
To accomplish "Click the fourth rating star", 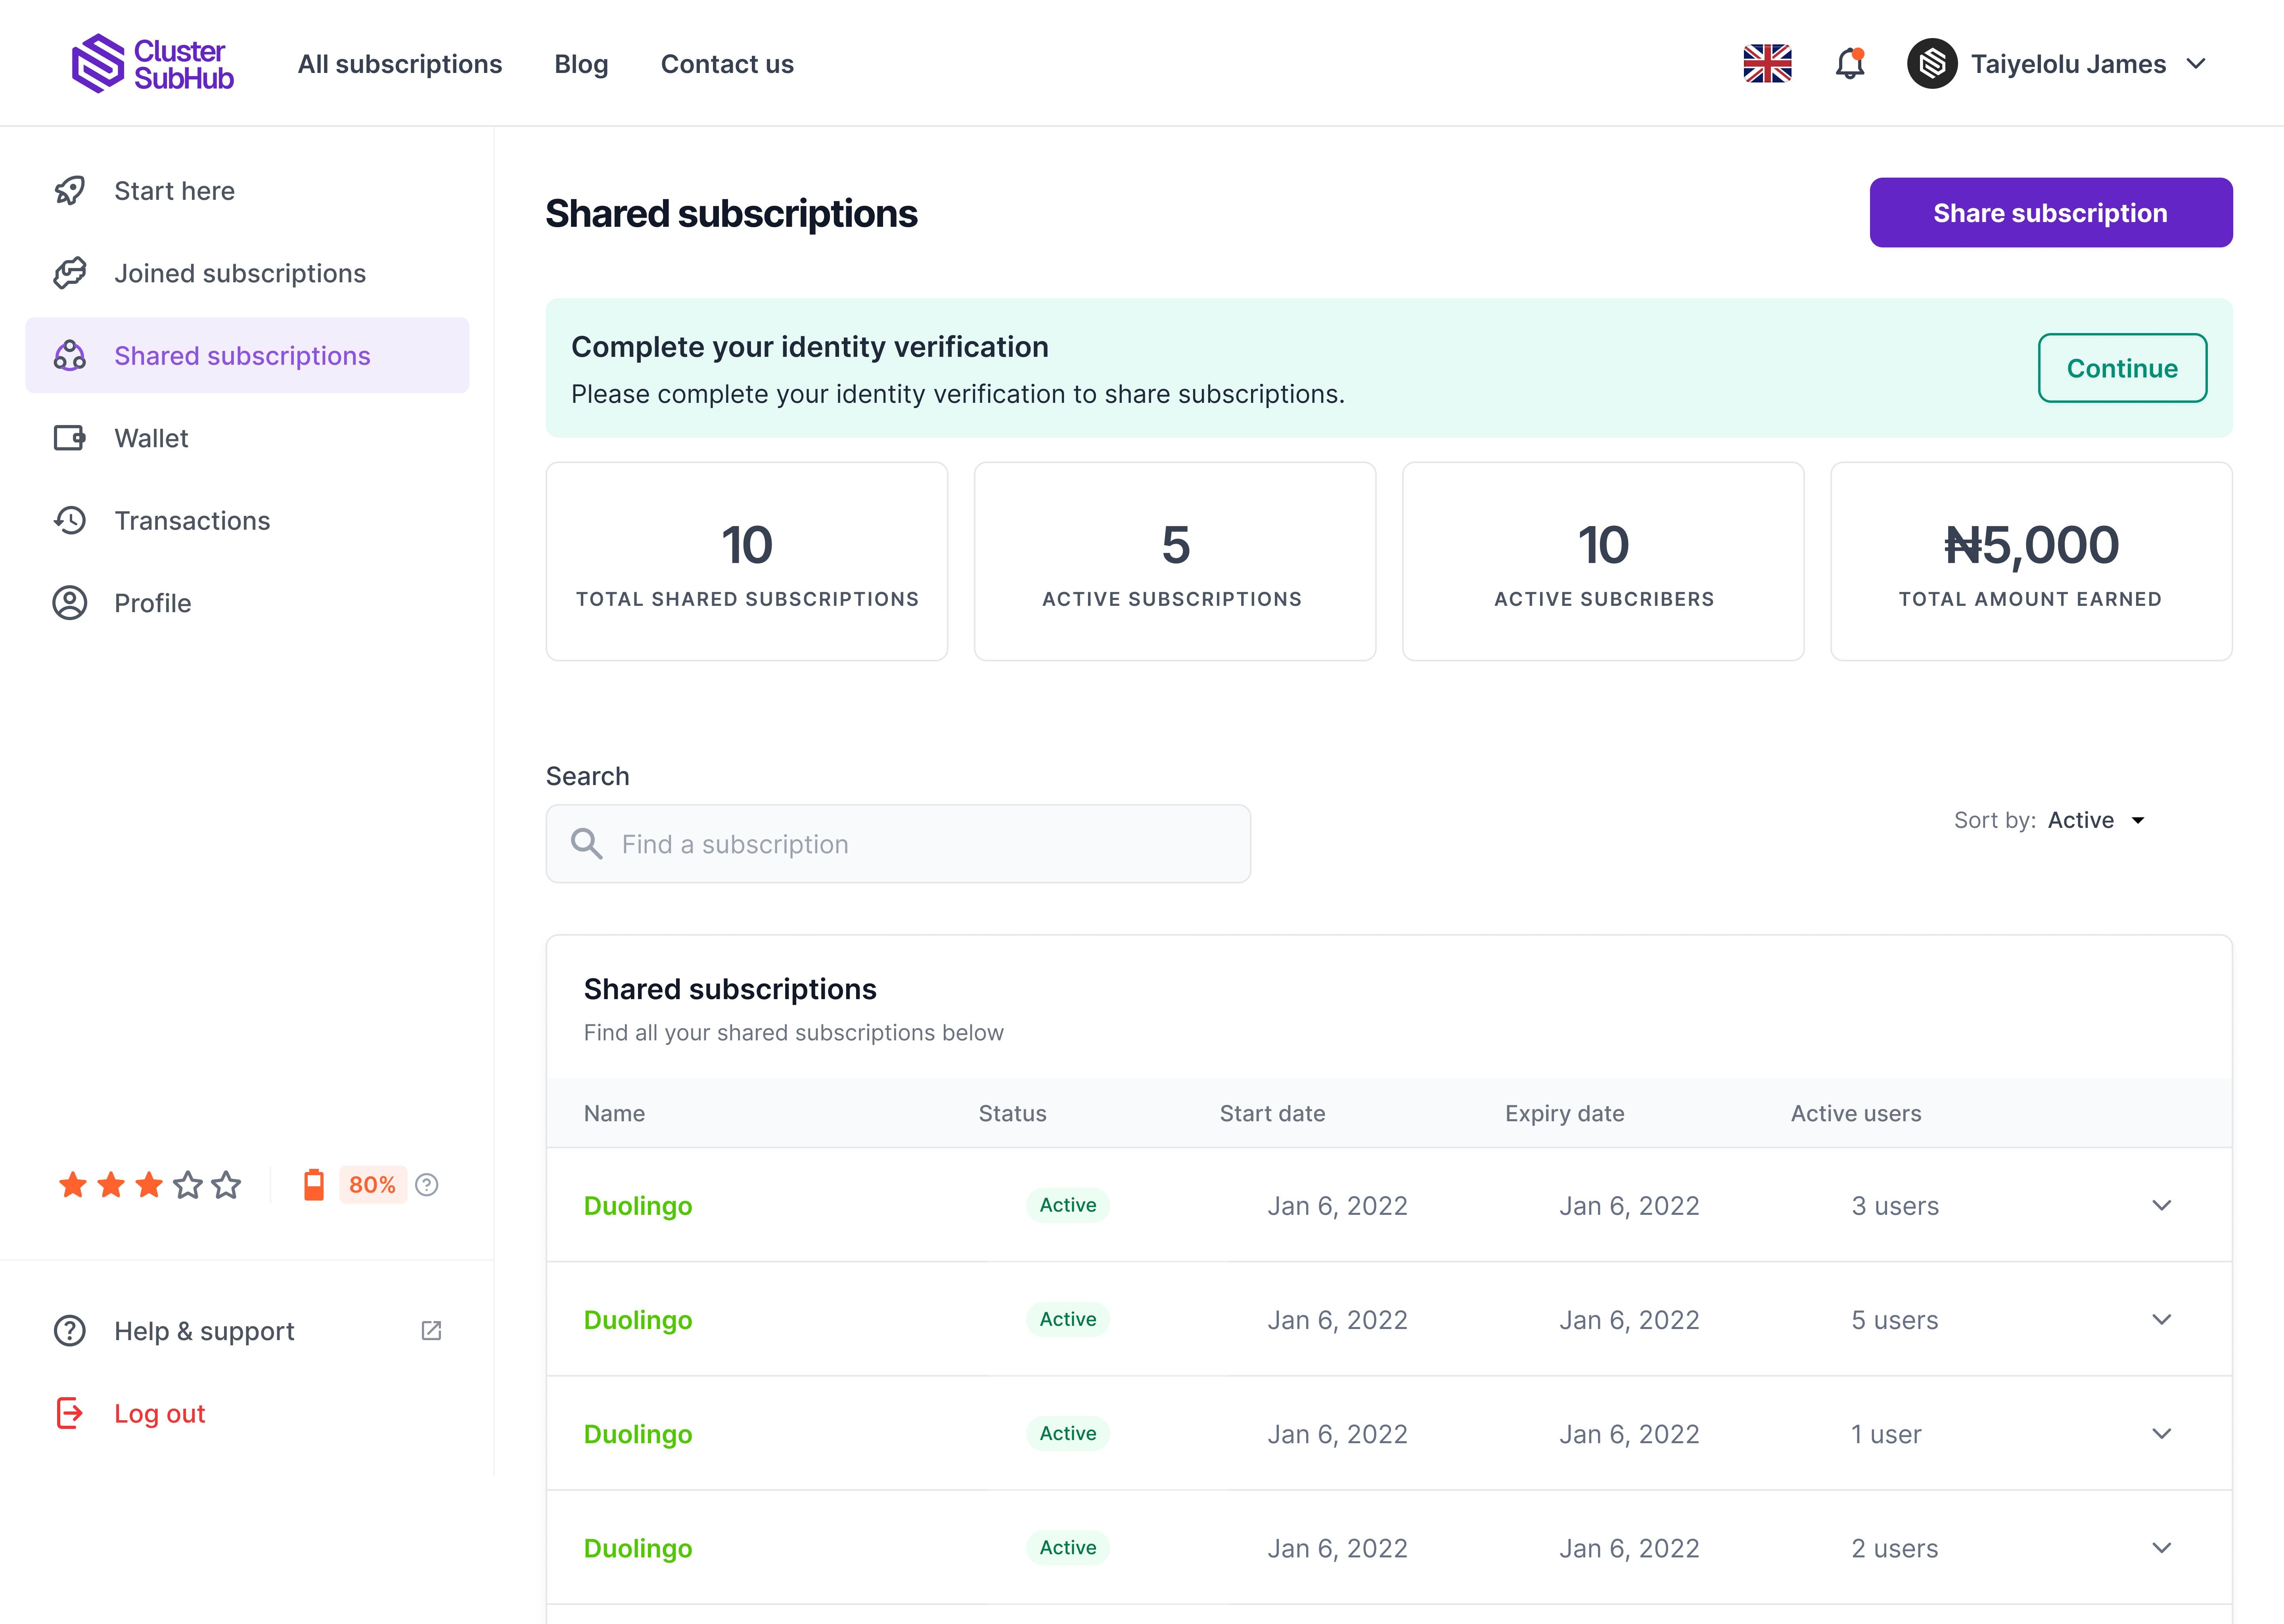I will pos(188,1185).
